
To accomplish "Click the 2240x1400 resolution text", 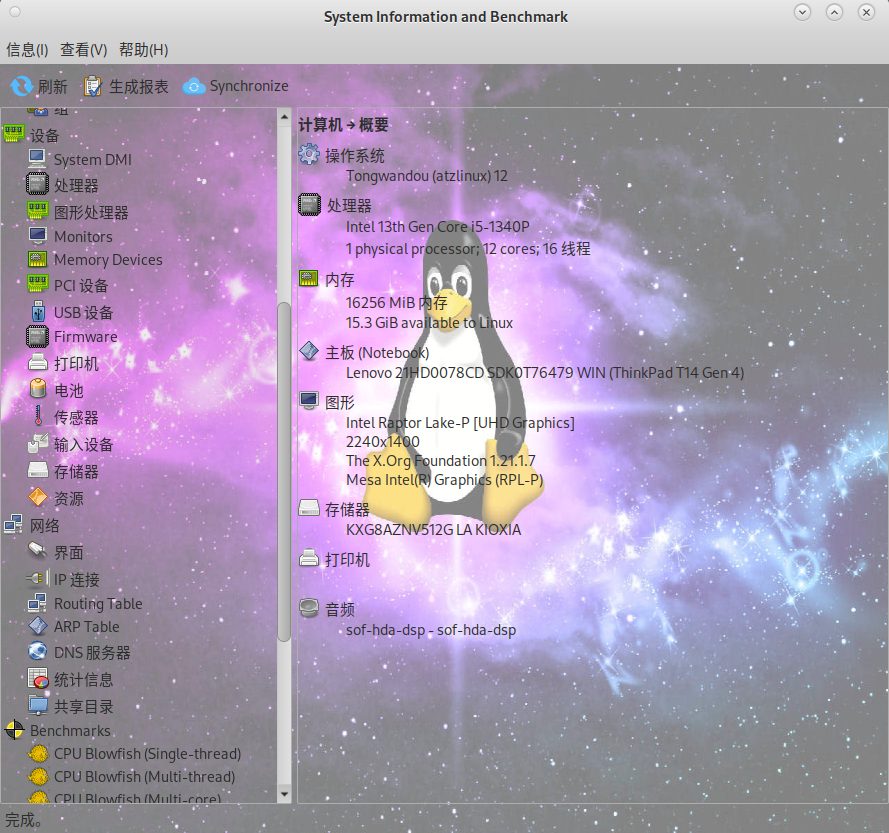I will click(x=383, y=442).
